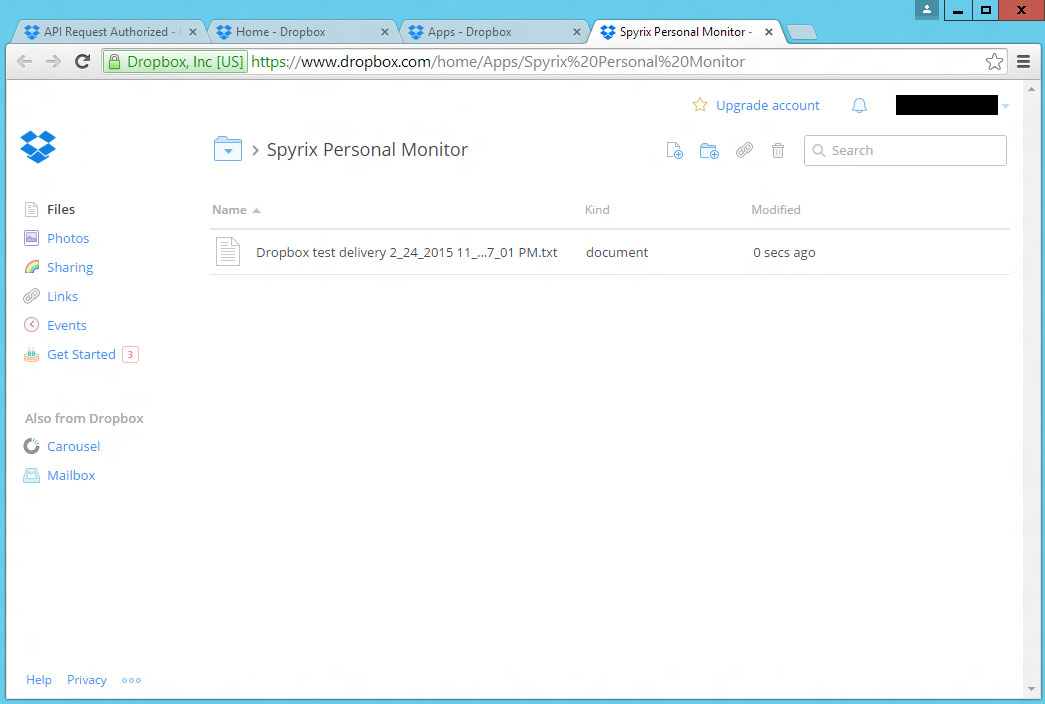The width and height of the screenshot is (1045, 704).
Task: Sort by the Modified column header
Action: (x=776, y=210)
